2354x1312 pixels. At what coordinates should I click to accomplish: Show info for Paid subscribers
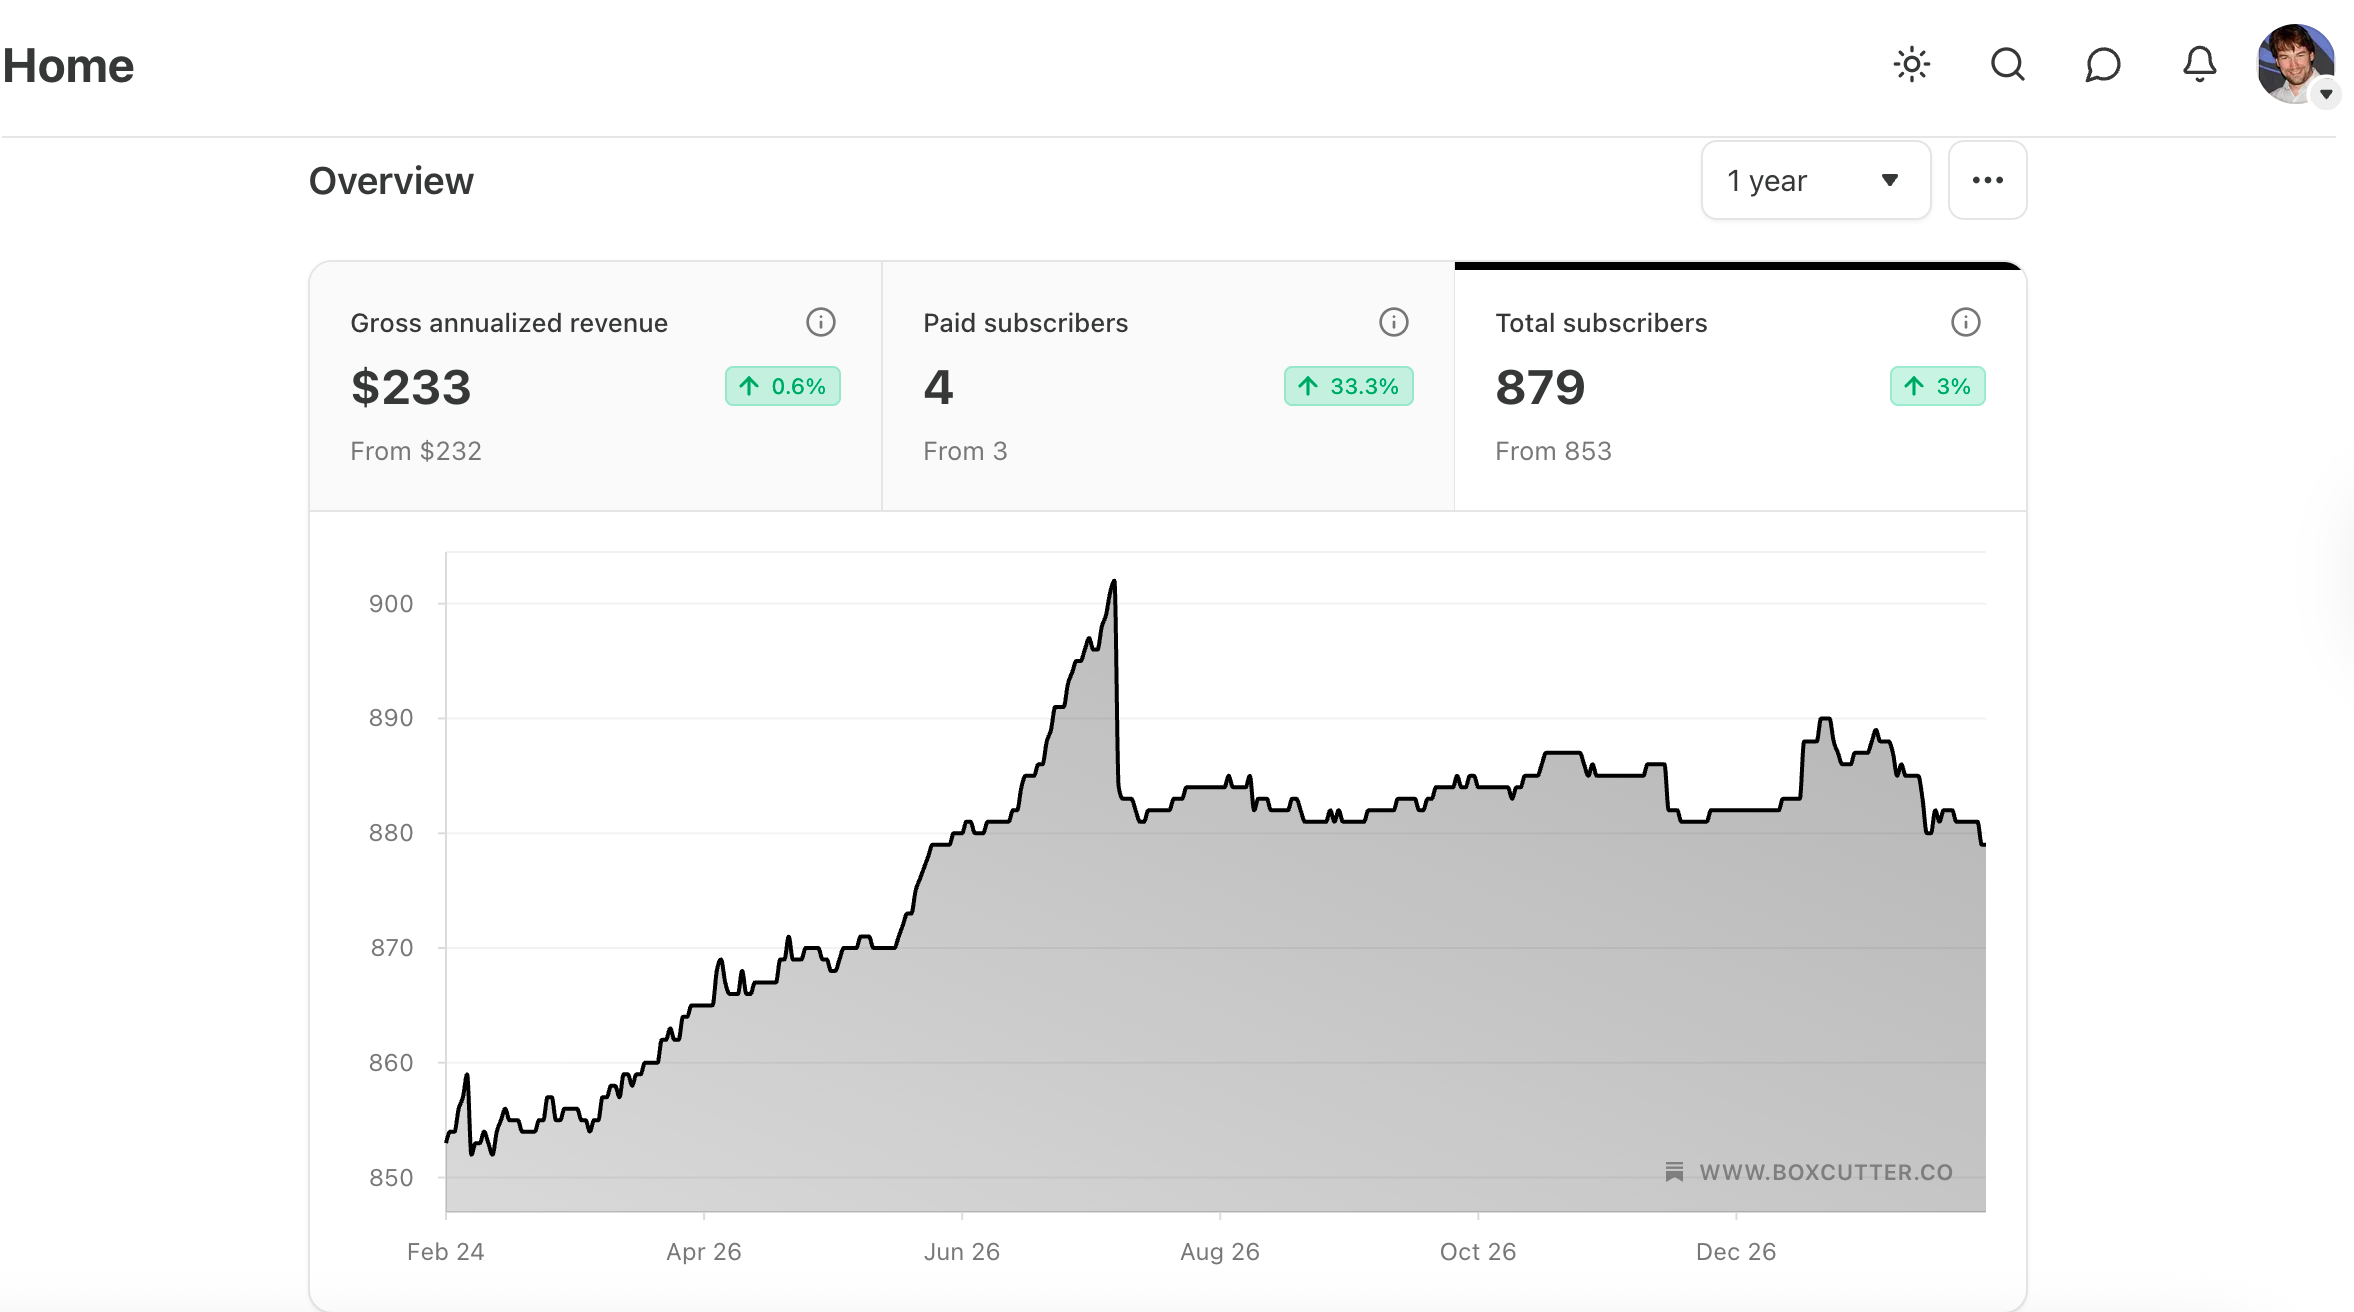pyautogui.click(x=1393, y=322)
